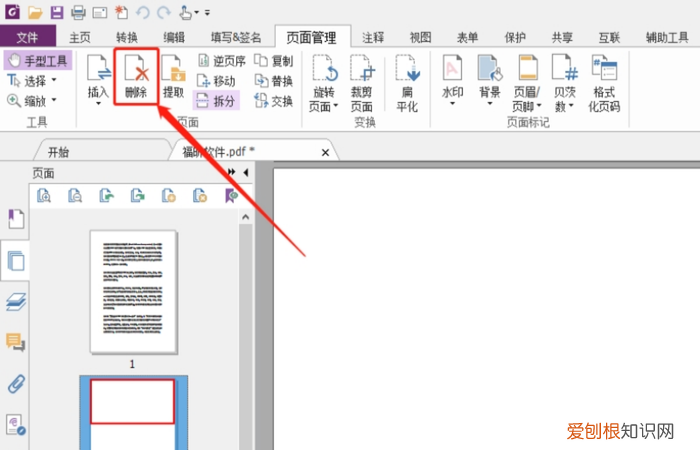Open the layers side panel

(16, 301)
